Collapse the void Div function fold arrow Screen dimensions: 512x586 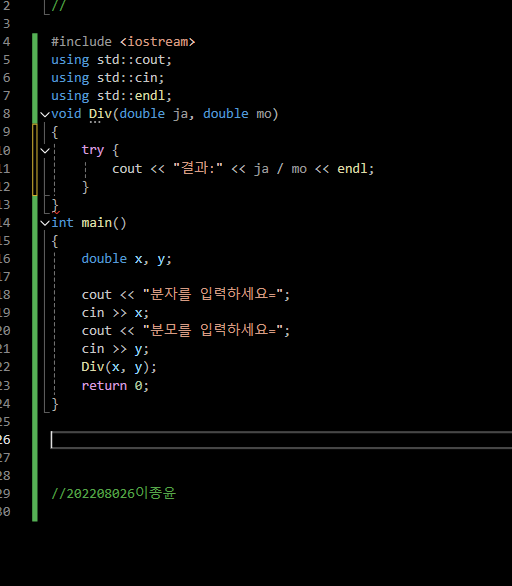tap(45, 114)
